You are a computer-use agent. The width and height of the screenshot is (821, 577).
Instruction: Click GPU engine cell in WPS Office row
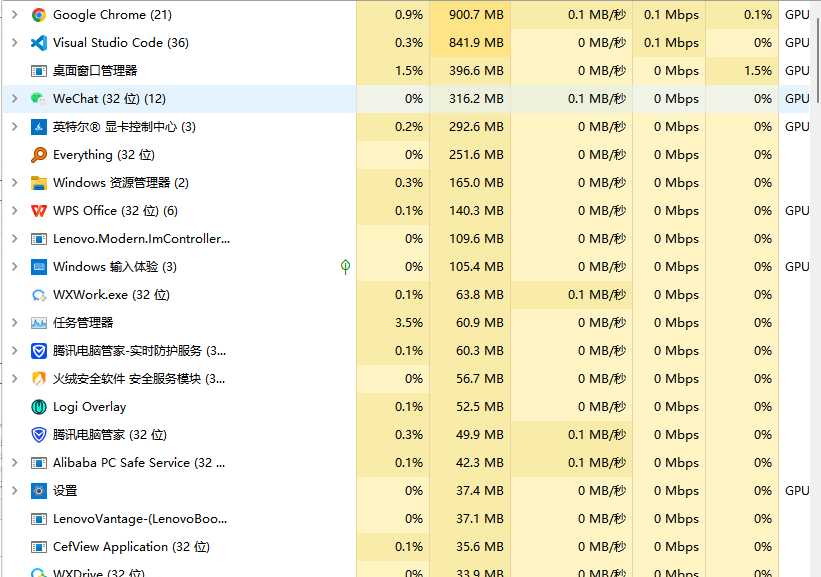pyautogui.click(x=796, y=210)
